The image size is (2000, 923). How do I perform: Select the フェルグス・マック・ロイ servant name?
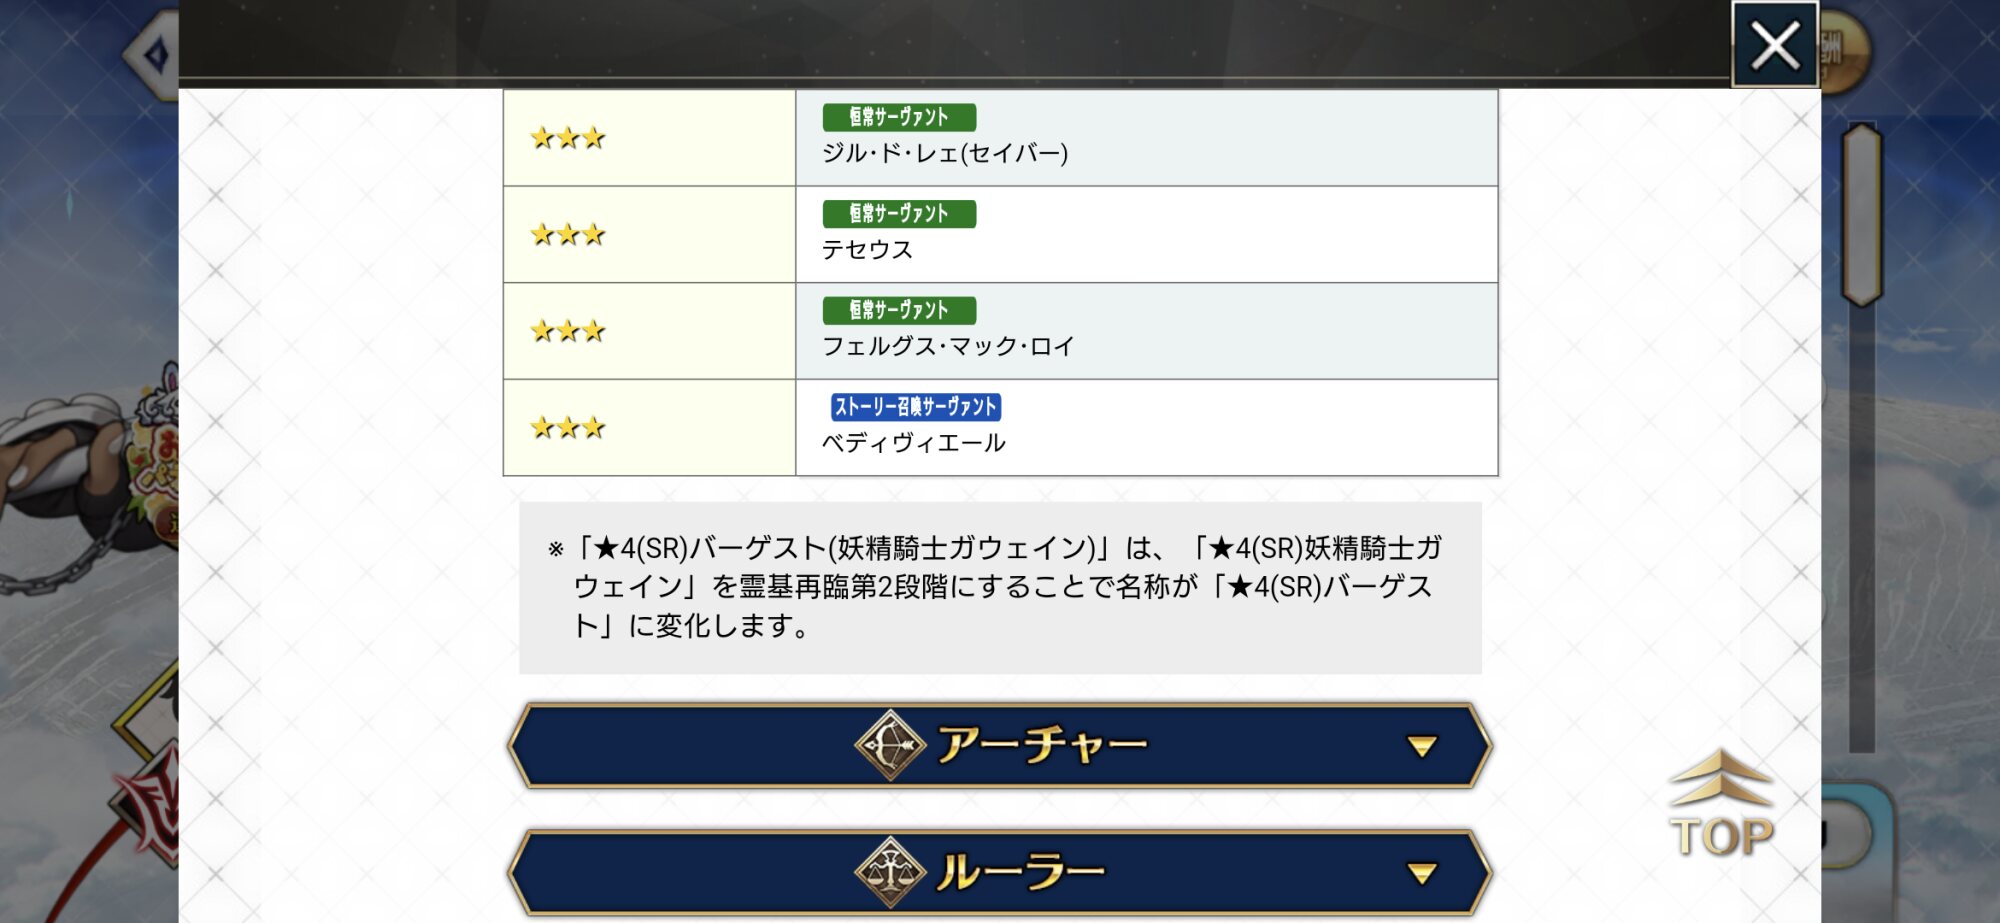(x=948, y=346)
